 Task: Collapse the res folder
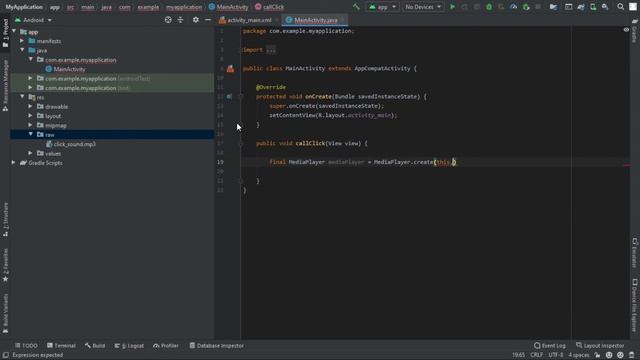22,97
